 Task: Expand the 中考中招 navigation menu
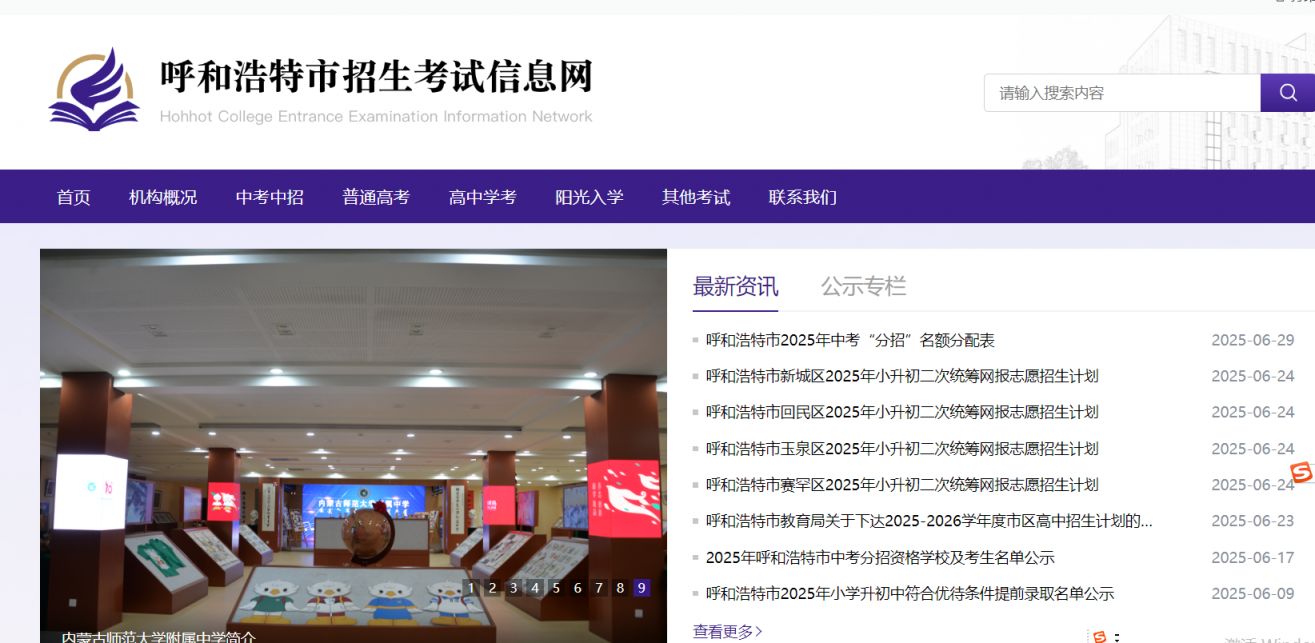(269, 197)
